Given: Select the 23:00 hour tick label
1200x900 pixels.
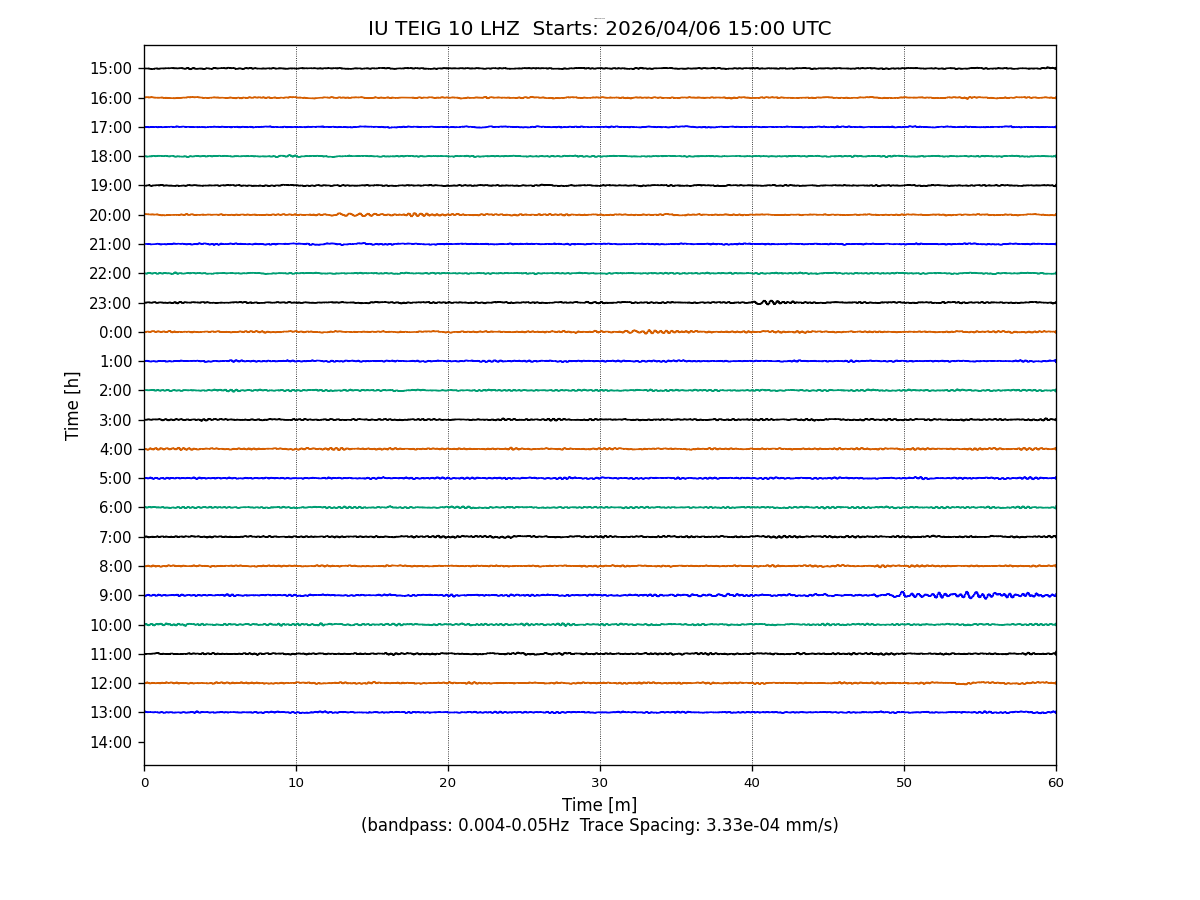Looking at the screenshot, I should tap(110, 303).
